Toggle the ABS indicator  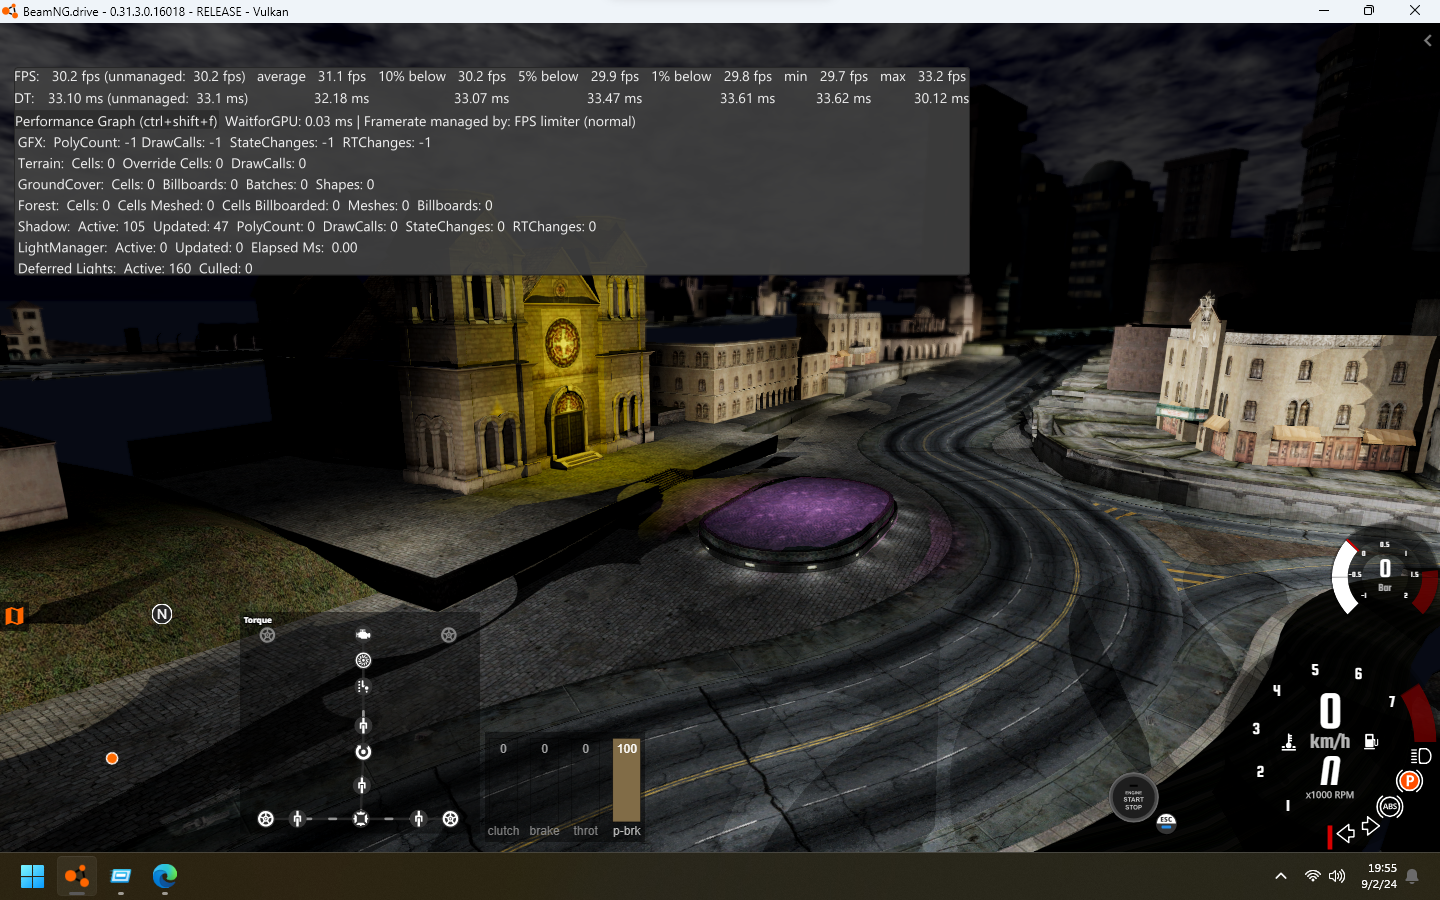(x=1389, y=806)
